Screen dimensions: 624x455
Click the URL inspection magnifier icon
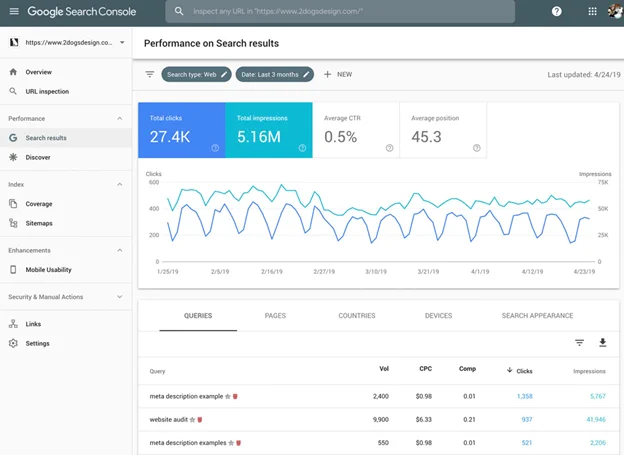click(13, 91)
